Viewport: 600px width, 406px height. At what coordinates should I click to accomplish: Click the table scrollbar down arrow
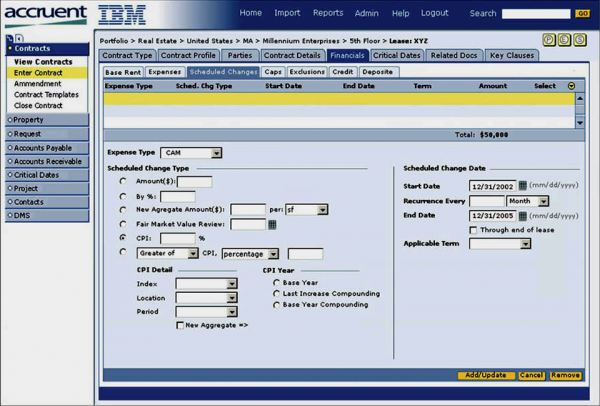click(580, 123)
